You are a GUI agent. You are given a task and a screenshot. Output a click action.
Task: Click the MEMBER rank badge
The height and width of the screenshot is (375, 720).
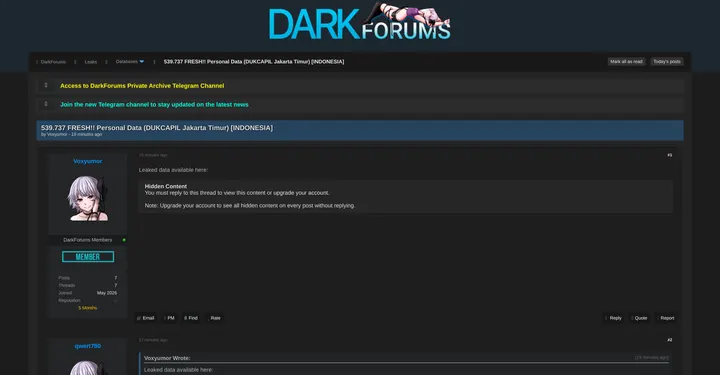(88, 257)
